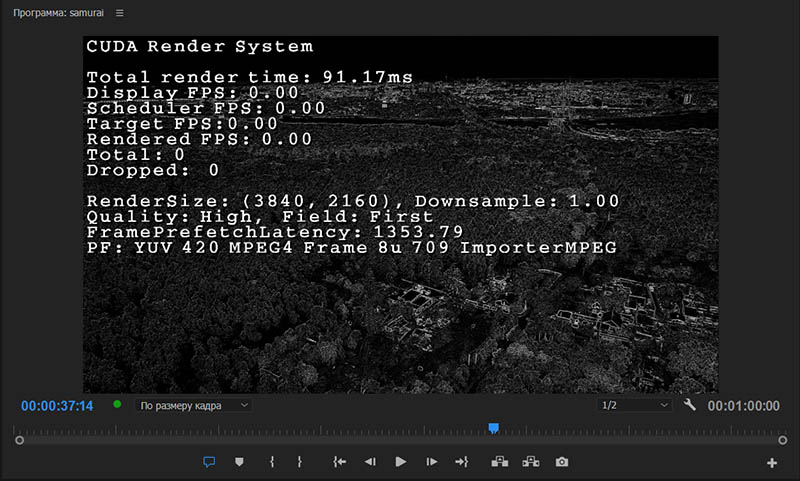Open playback resolution 1/2 dropdown
800x481 pixels.
(634, 405)
